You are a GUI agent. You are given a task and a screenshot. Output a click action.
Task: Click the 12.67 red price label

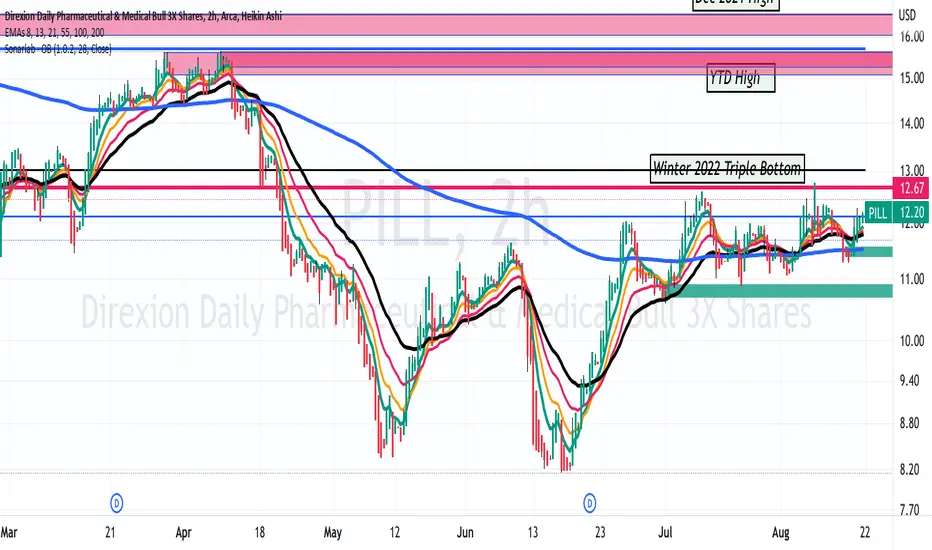912,188
